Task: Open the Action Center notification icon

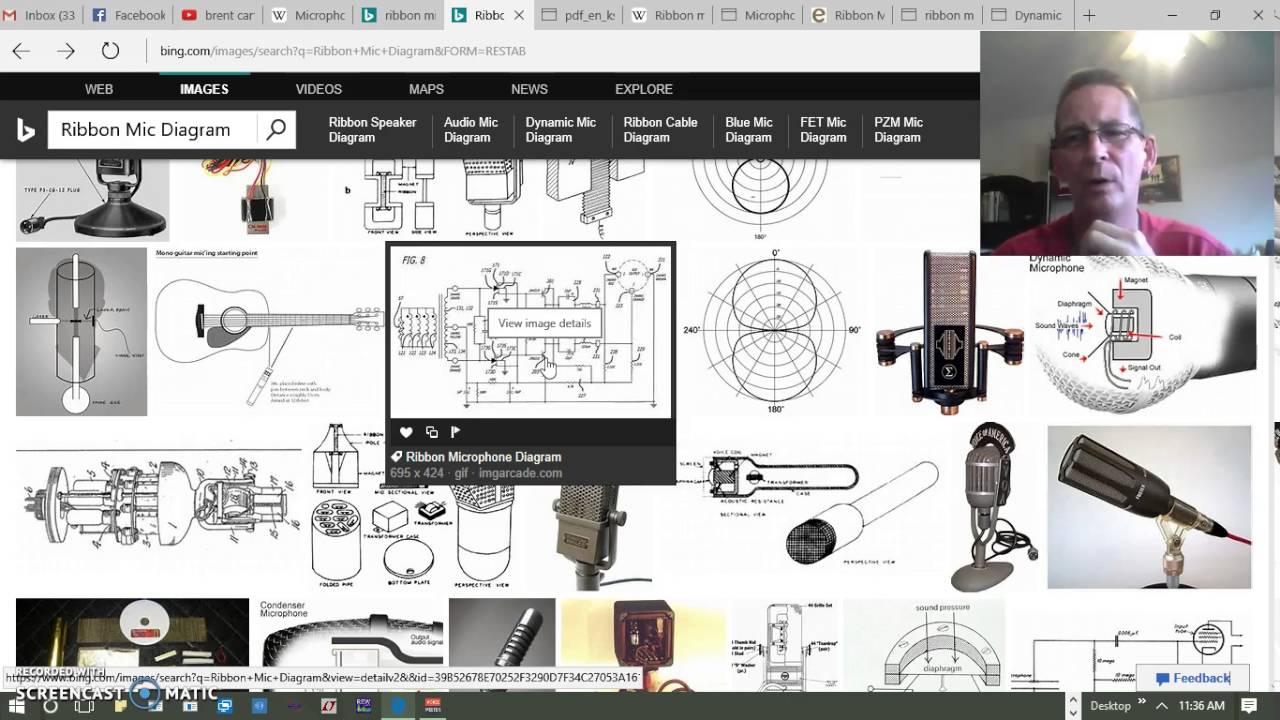Action: pyautogui.click(x=1250, y=705)
